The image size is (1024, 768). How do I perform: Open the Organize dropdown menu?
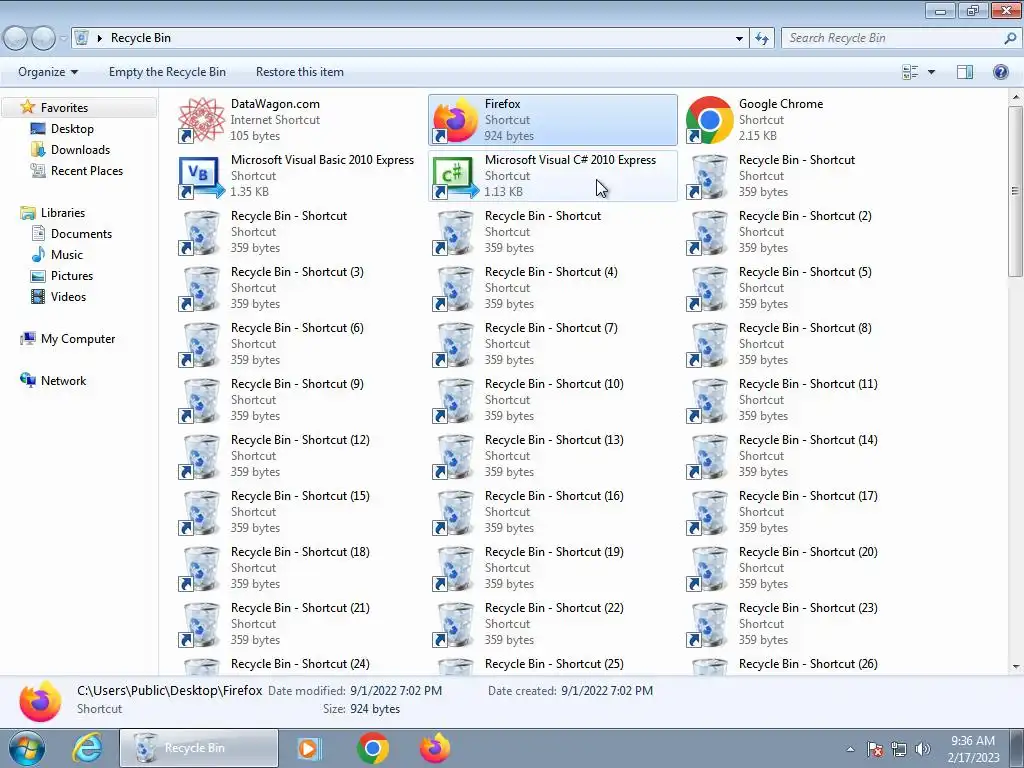coord(48,72)
